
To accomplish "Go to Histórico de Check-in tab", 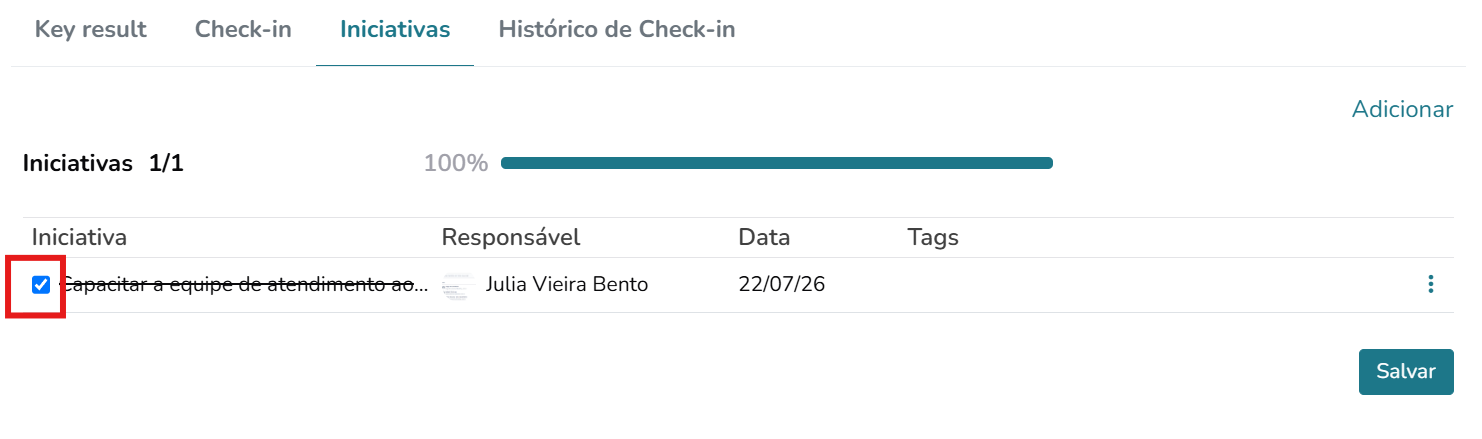I will 617,30.
